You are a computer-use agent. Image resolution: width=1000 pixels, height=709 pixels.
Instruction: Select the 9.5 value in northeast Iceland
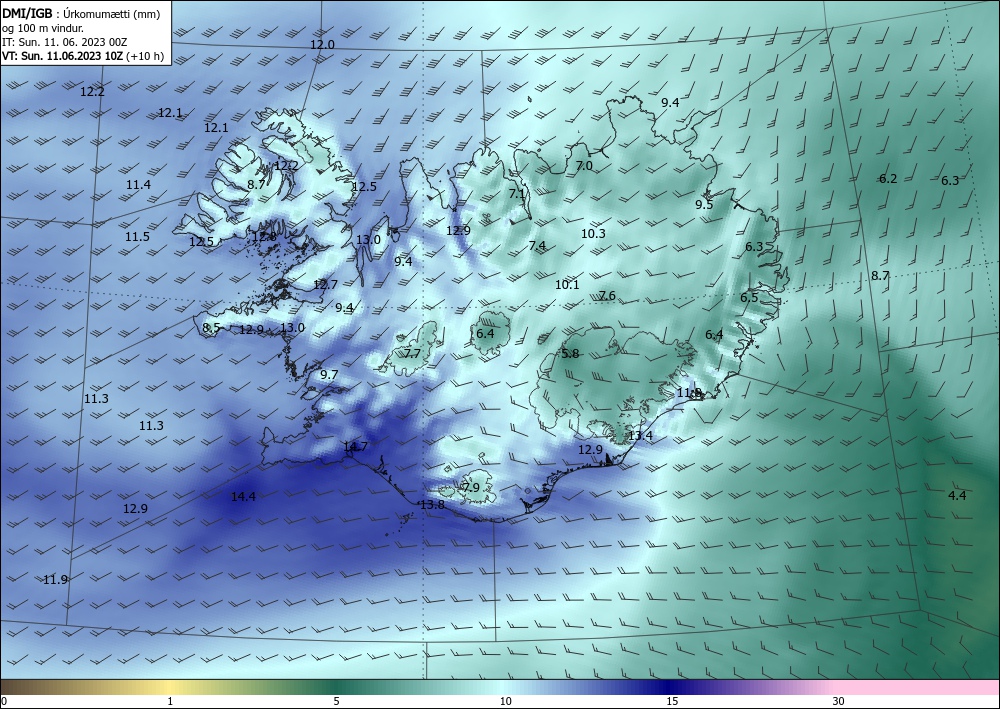[704, 205]
